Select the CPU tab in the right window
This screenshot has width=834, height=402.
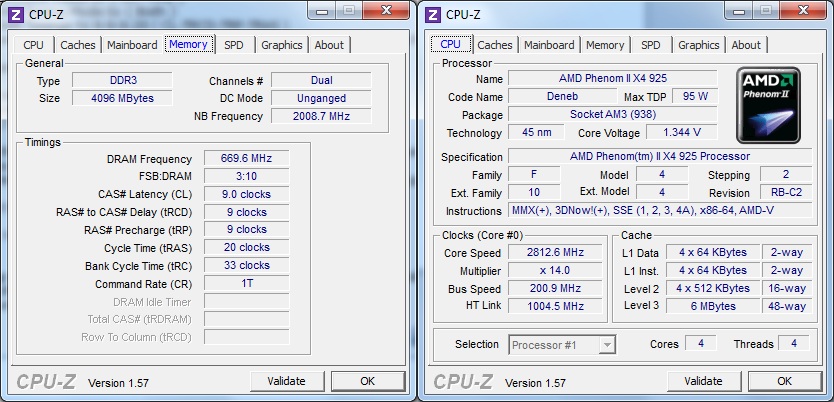click(451, 44)
